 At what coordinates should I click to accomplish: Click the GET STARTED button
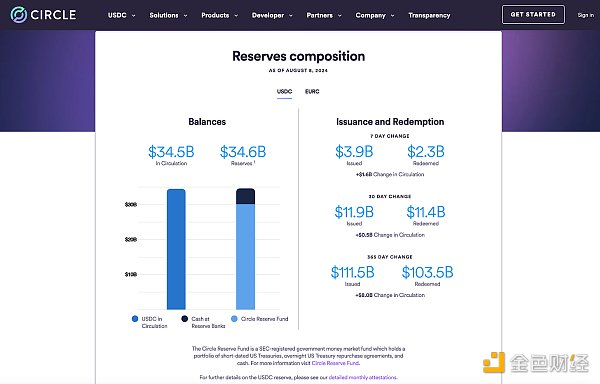pyautogui.click(x=533, y=15)
